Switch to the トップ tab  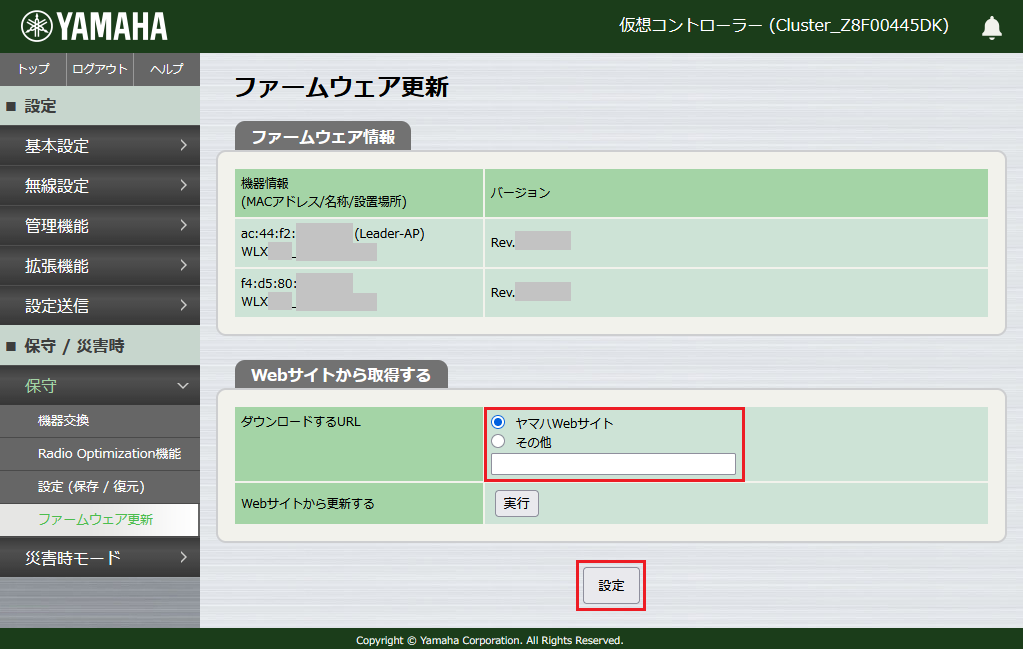(x=32, y=70)
